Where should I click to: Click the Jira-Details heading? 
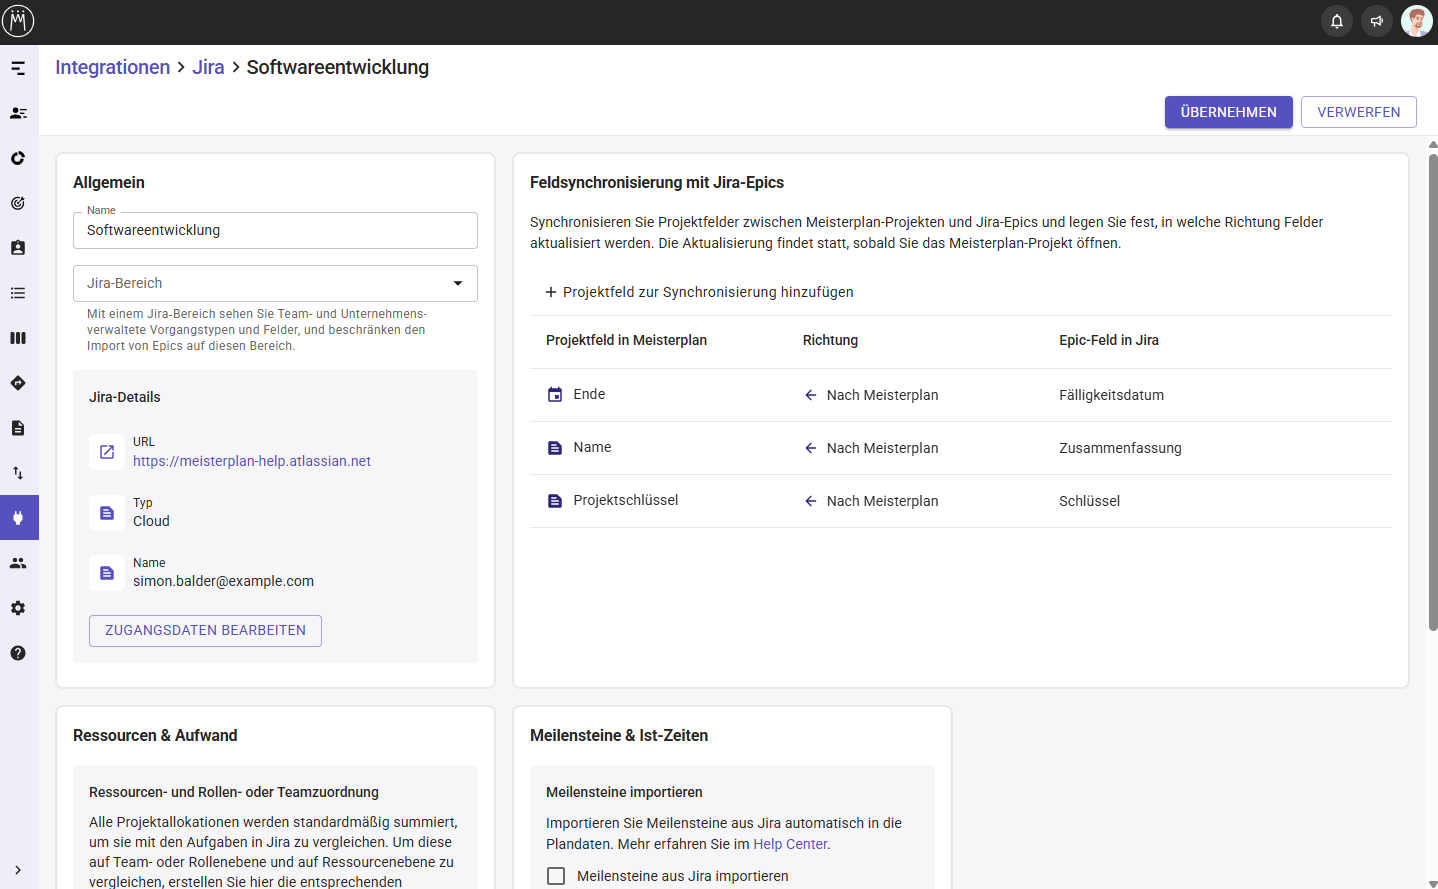click(x=125, y=397)
